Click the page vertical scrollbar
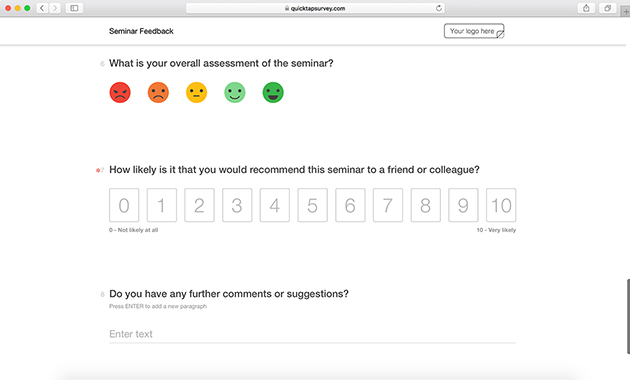The image size is (630, 380). 628,316
